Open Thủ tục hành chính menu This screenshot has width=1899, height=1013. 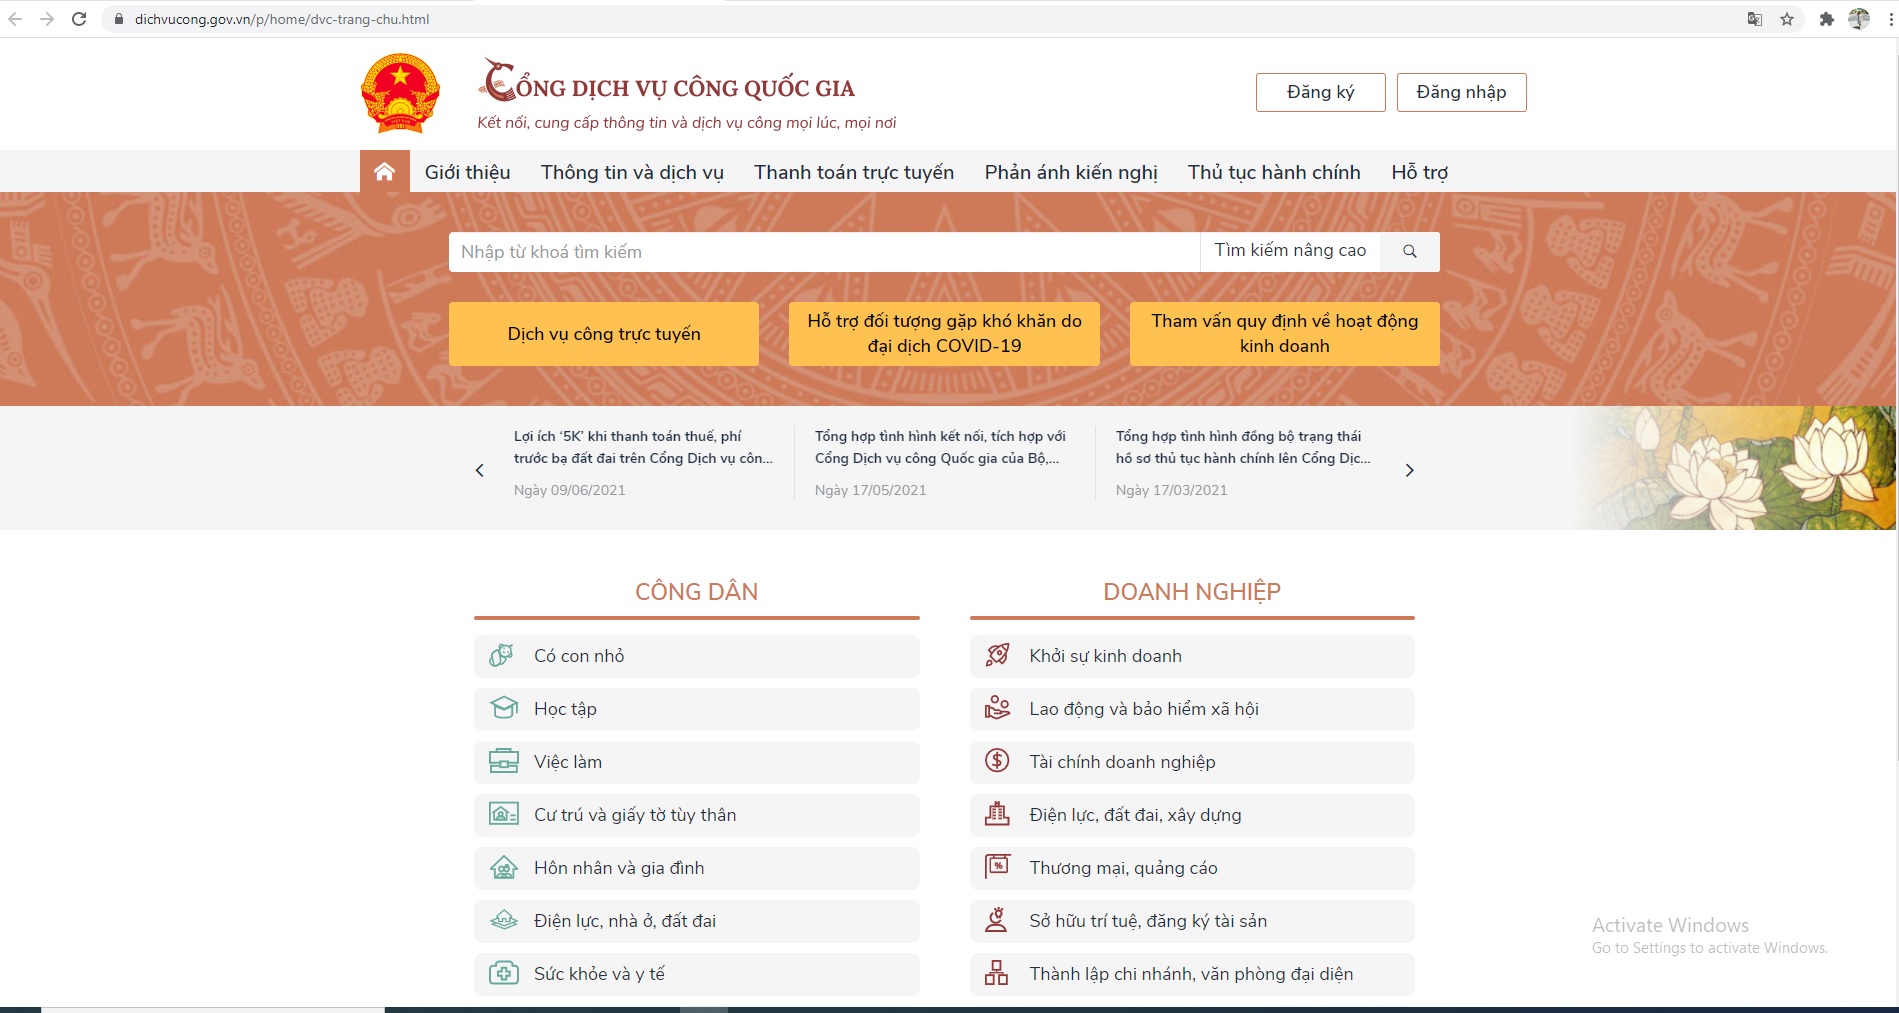tap(1274, 172)
